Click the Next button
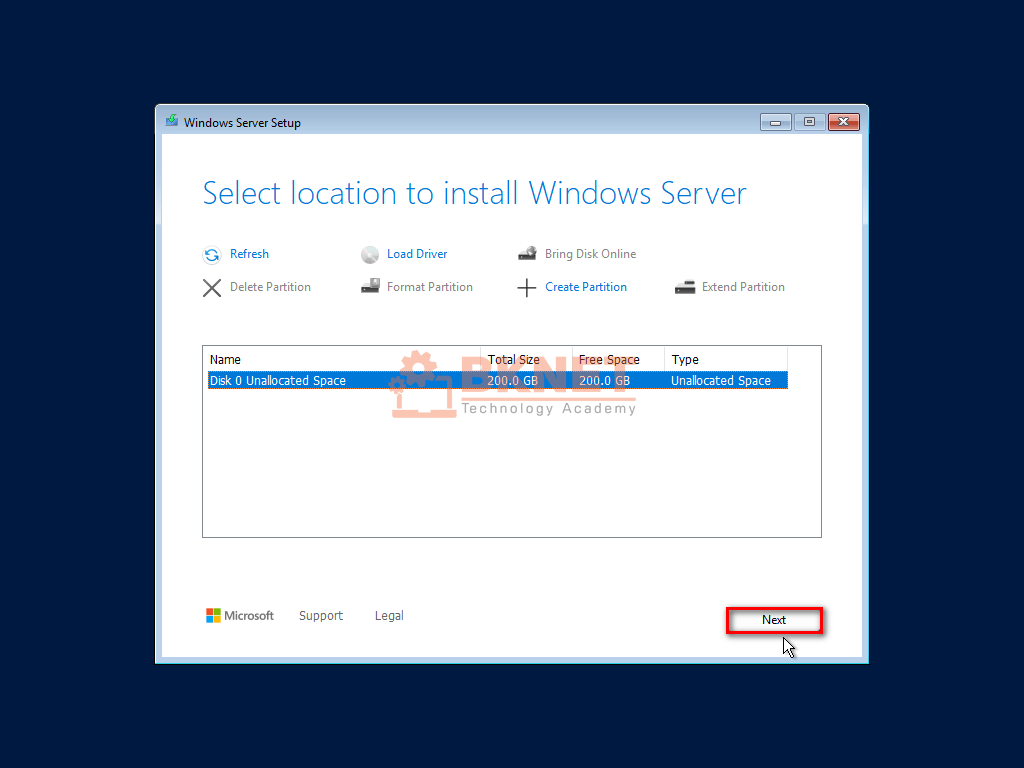Image resolution: width=1024 pixels, height=768 pixels. [774, 620]
